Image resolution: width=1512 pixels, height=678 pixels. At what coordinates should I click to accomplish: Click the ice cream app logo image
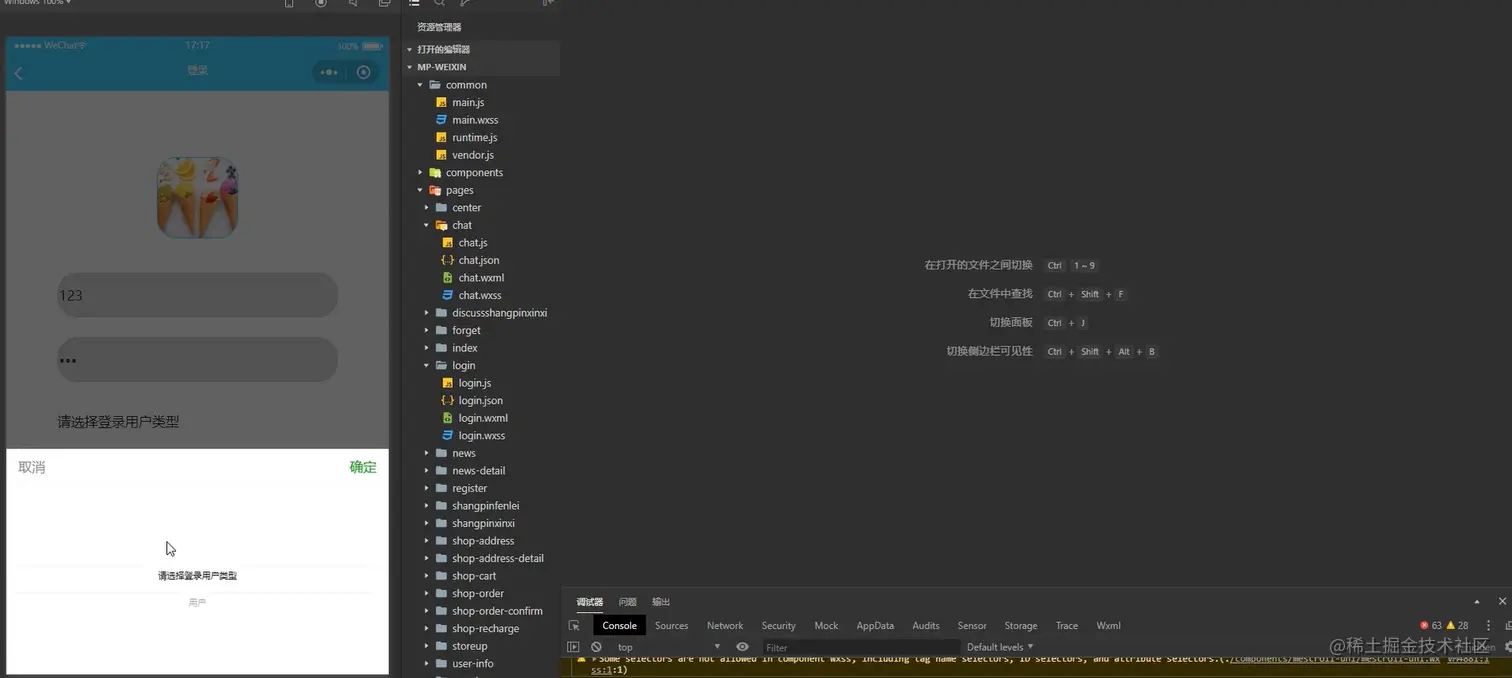pyautogui.click(x=197, y=197)
